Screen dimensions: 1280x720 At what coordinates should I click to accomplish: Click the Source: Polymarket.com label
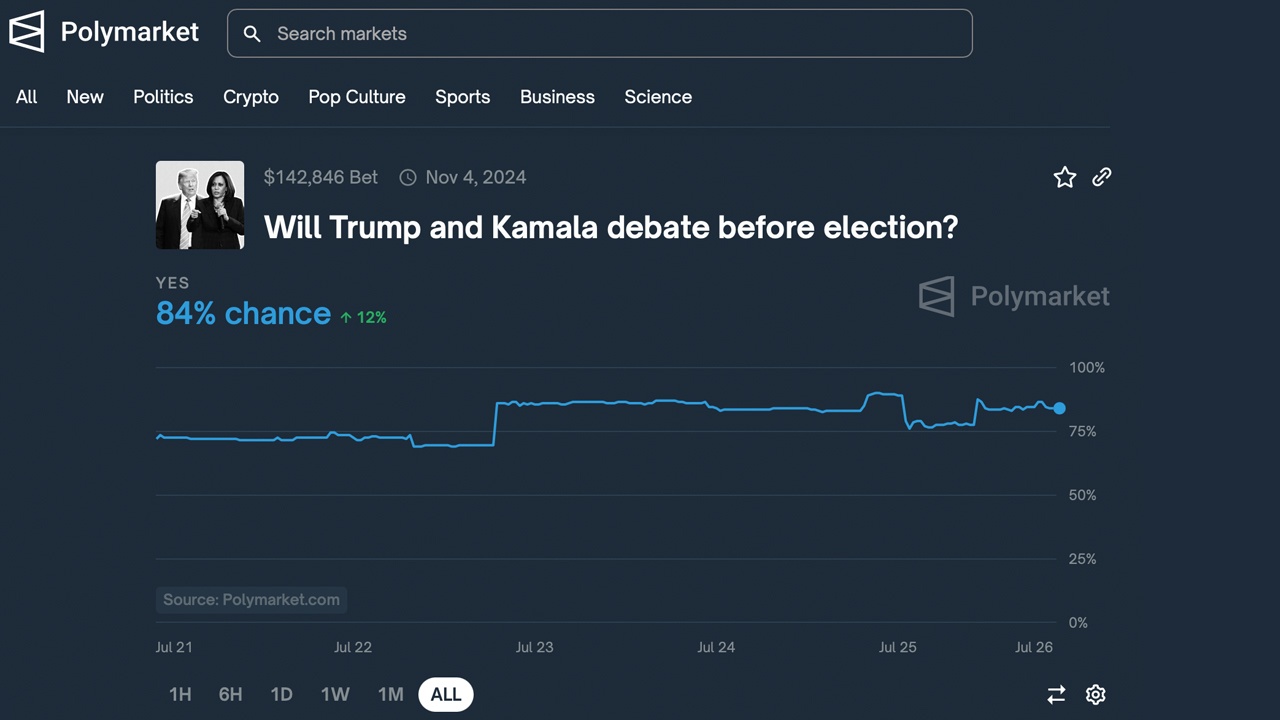click(251, 599)
